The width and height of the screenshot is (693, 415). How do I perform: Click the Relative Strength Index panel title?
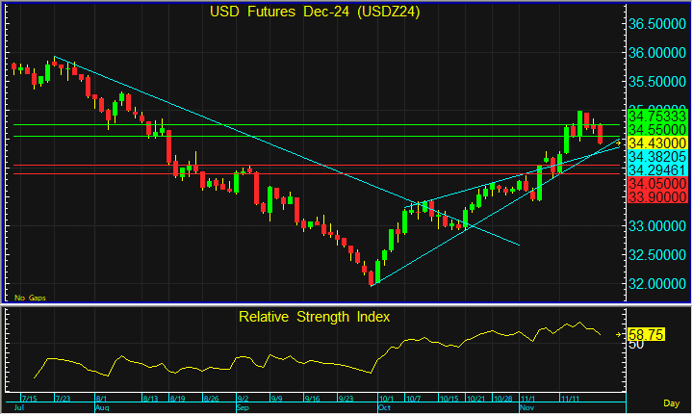pyautogui.click(x=314, y=317)
